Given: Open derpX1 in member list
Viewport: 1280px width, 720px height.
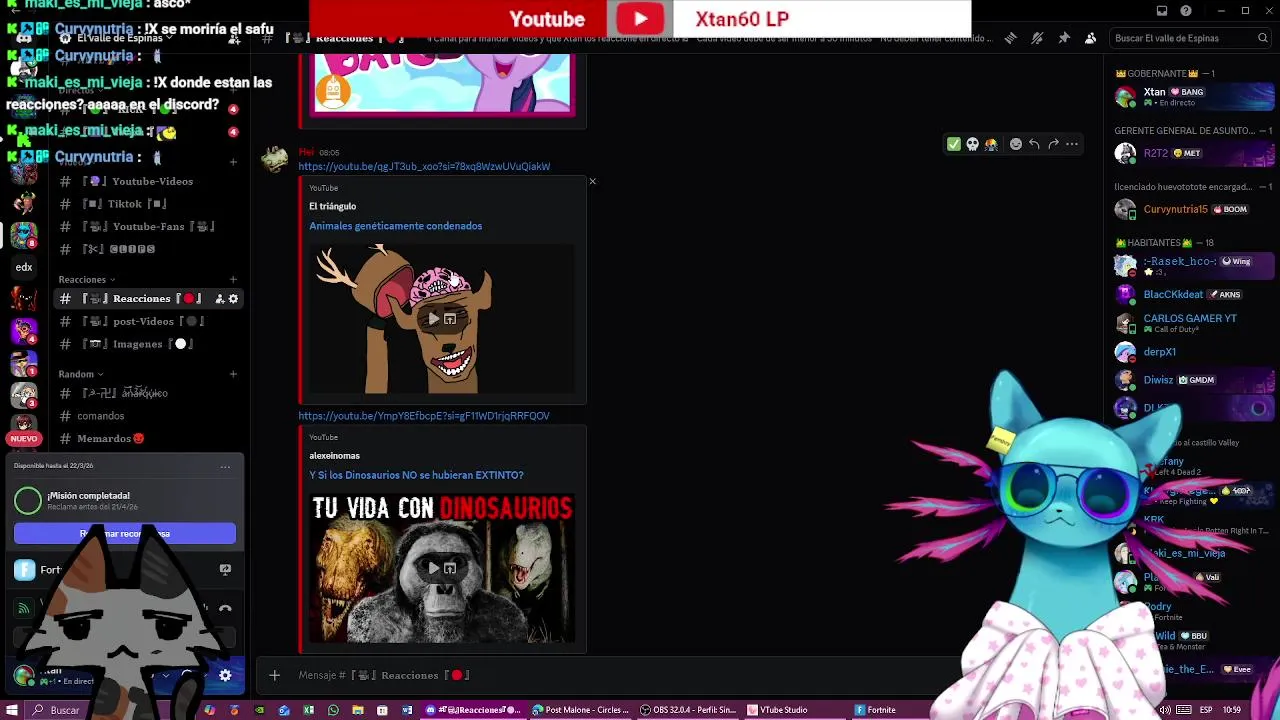Looking at the screenshot, I should coord(1195,352).
